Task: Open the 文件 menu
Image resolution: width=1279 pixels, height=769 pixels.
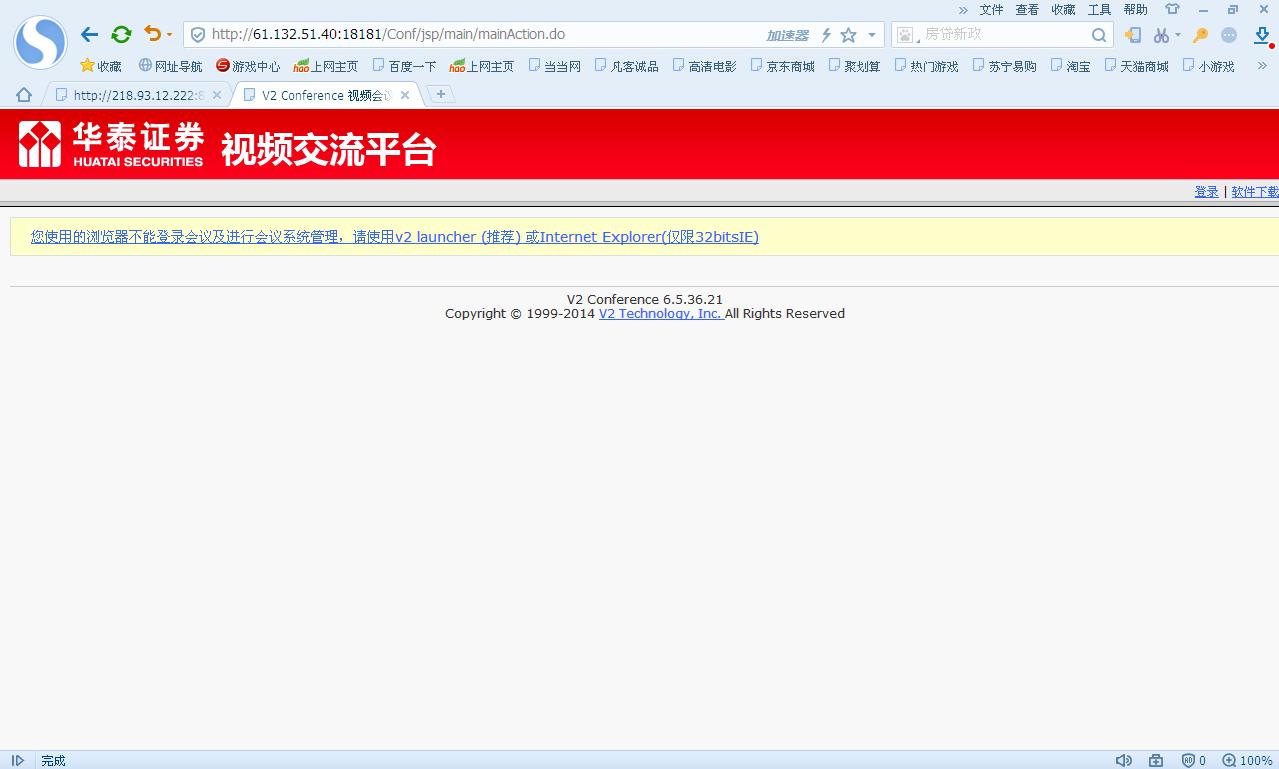Action: pyautogui.click(x=991, y=10)
